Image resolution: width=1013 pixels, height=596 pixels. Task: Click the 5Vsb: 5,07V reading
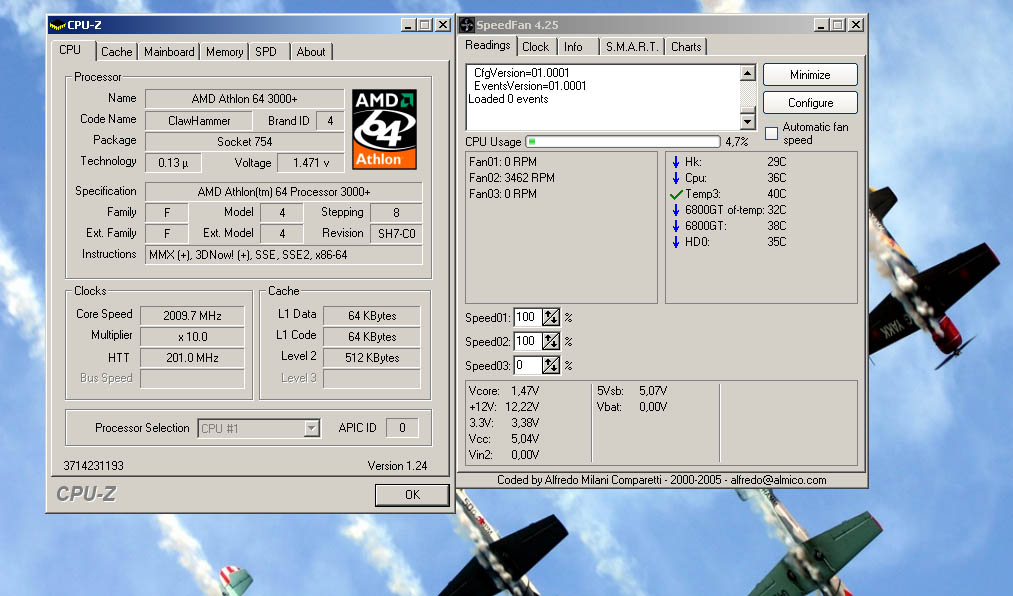point(632,391)
